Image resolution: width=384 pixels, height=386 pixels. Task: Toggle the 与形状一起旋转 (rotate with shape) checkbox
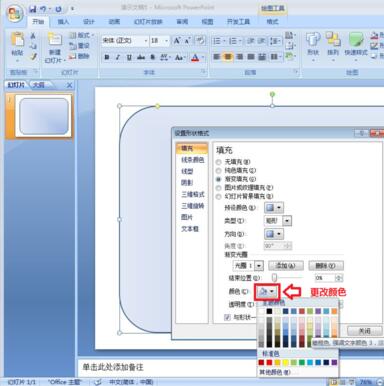tap(228, 317)
